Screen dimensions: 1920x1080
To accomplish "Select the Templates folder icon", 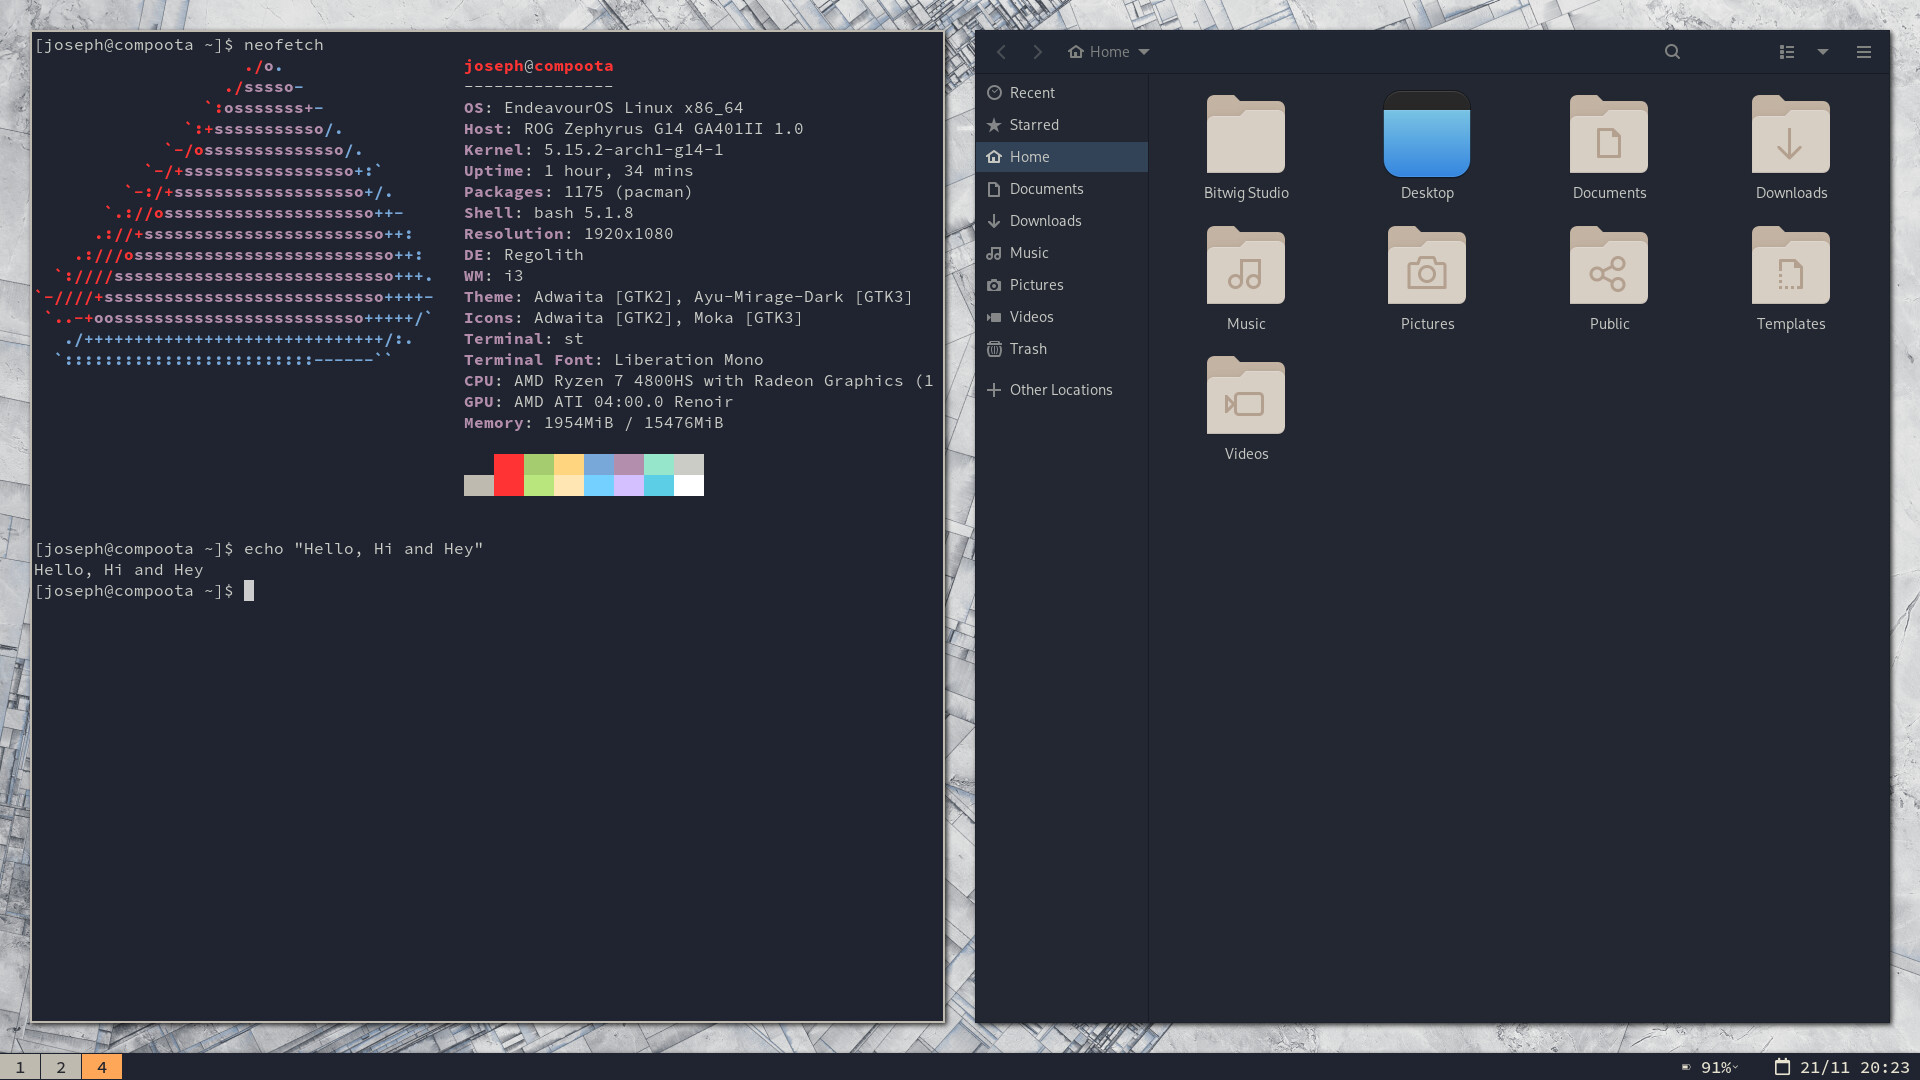I will [1791, 266].
